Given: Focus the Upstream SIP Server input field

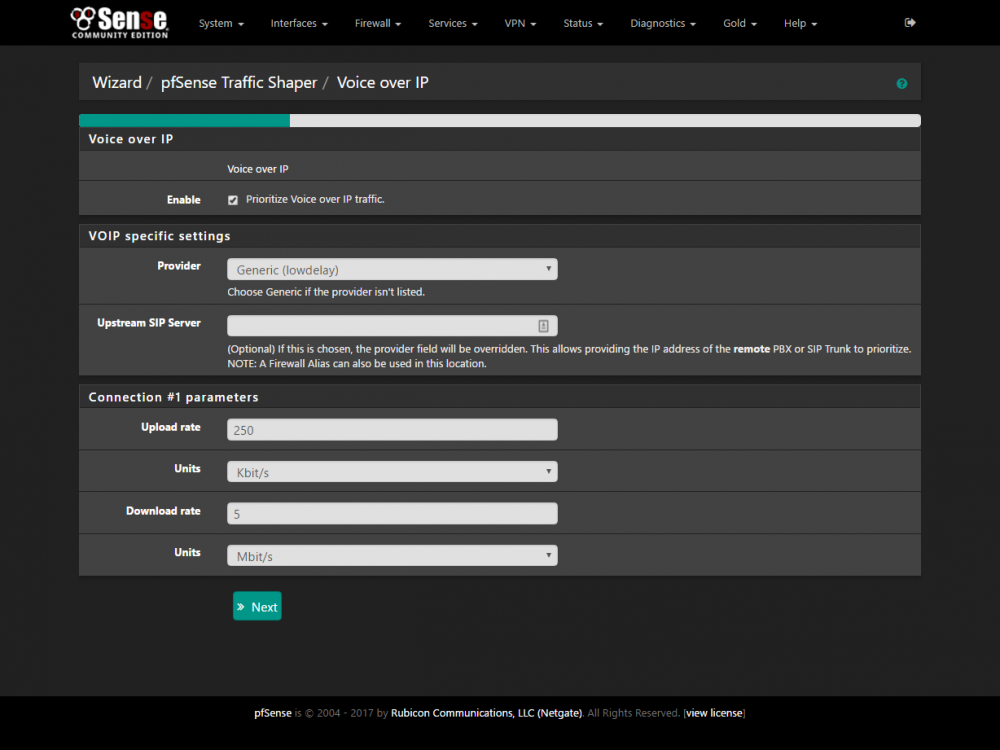Looking at the screenshot, I should [x=392, y=326].
